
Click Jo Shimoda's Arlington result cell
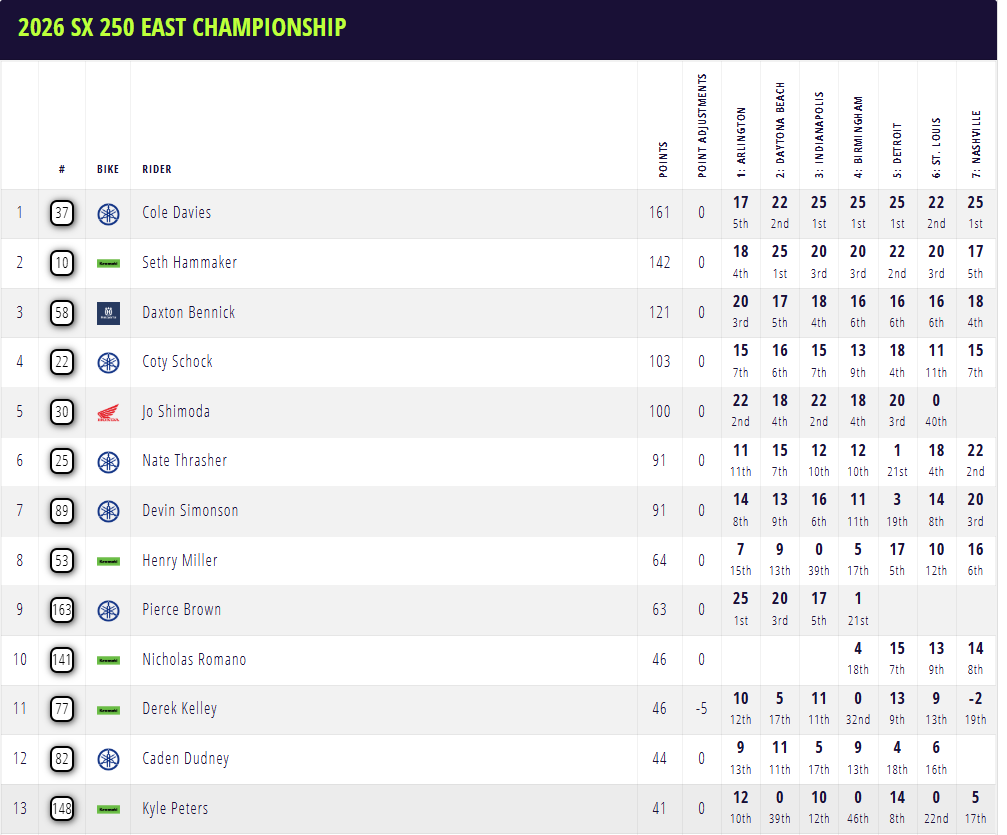(x=740, y=411)
